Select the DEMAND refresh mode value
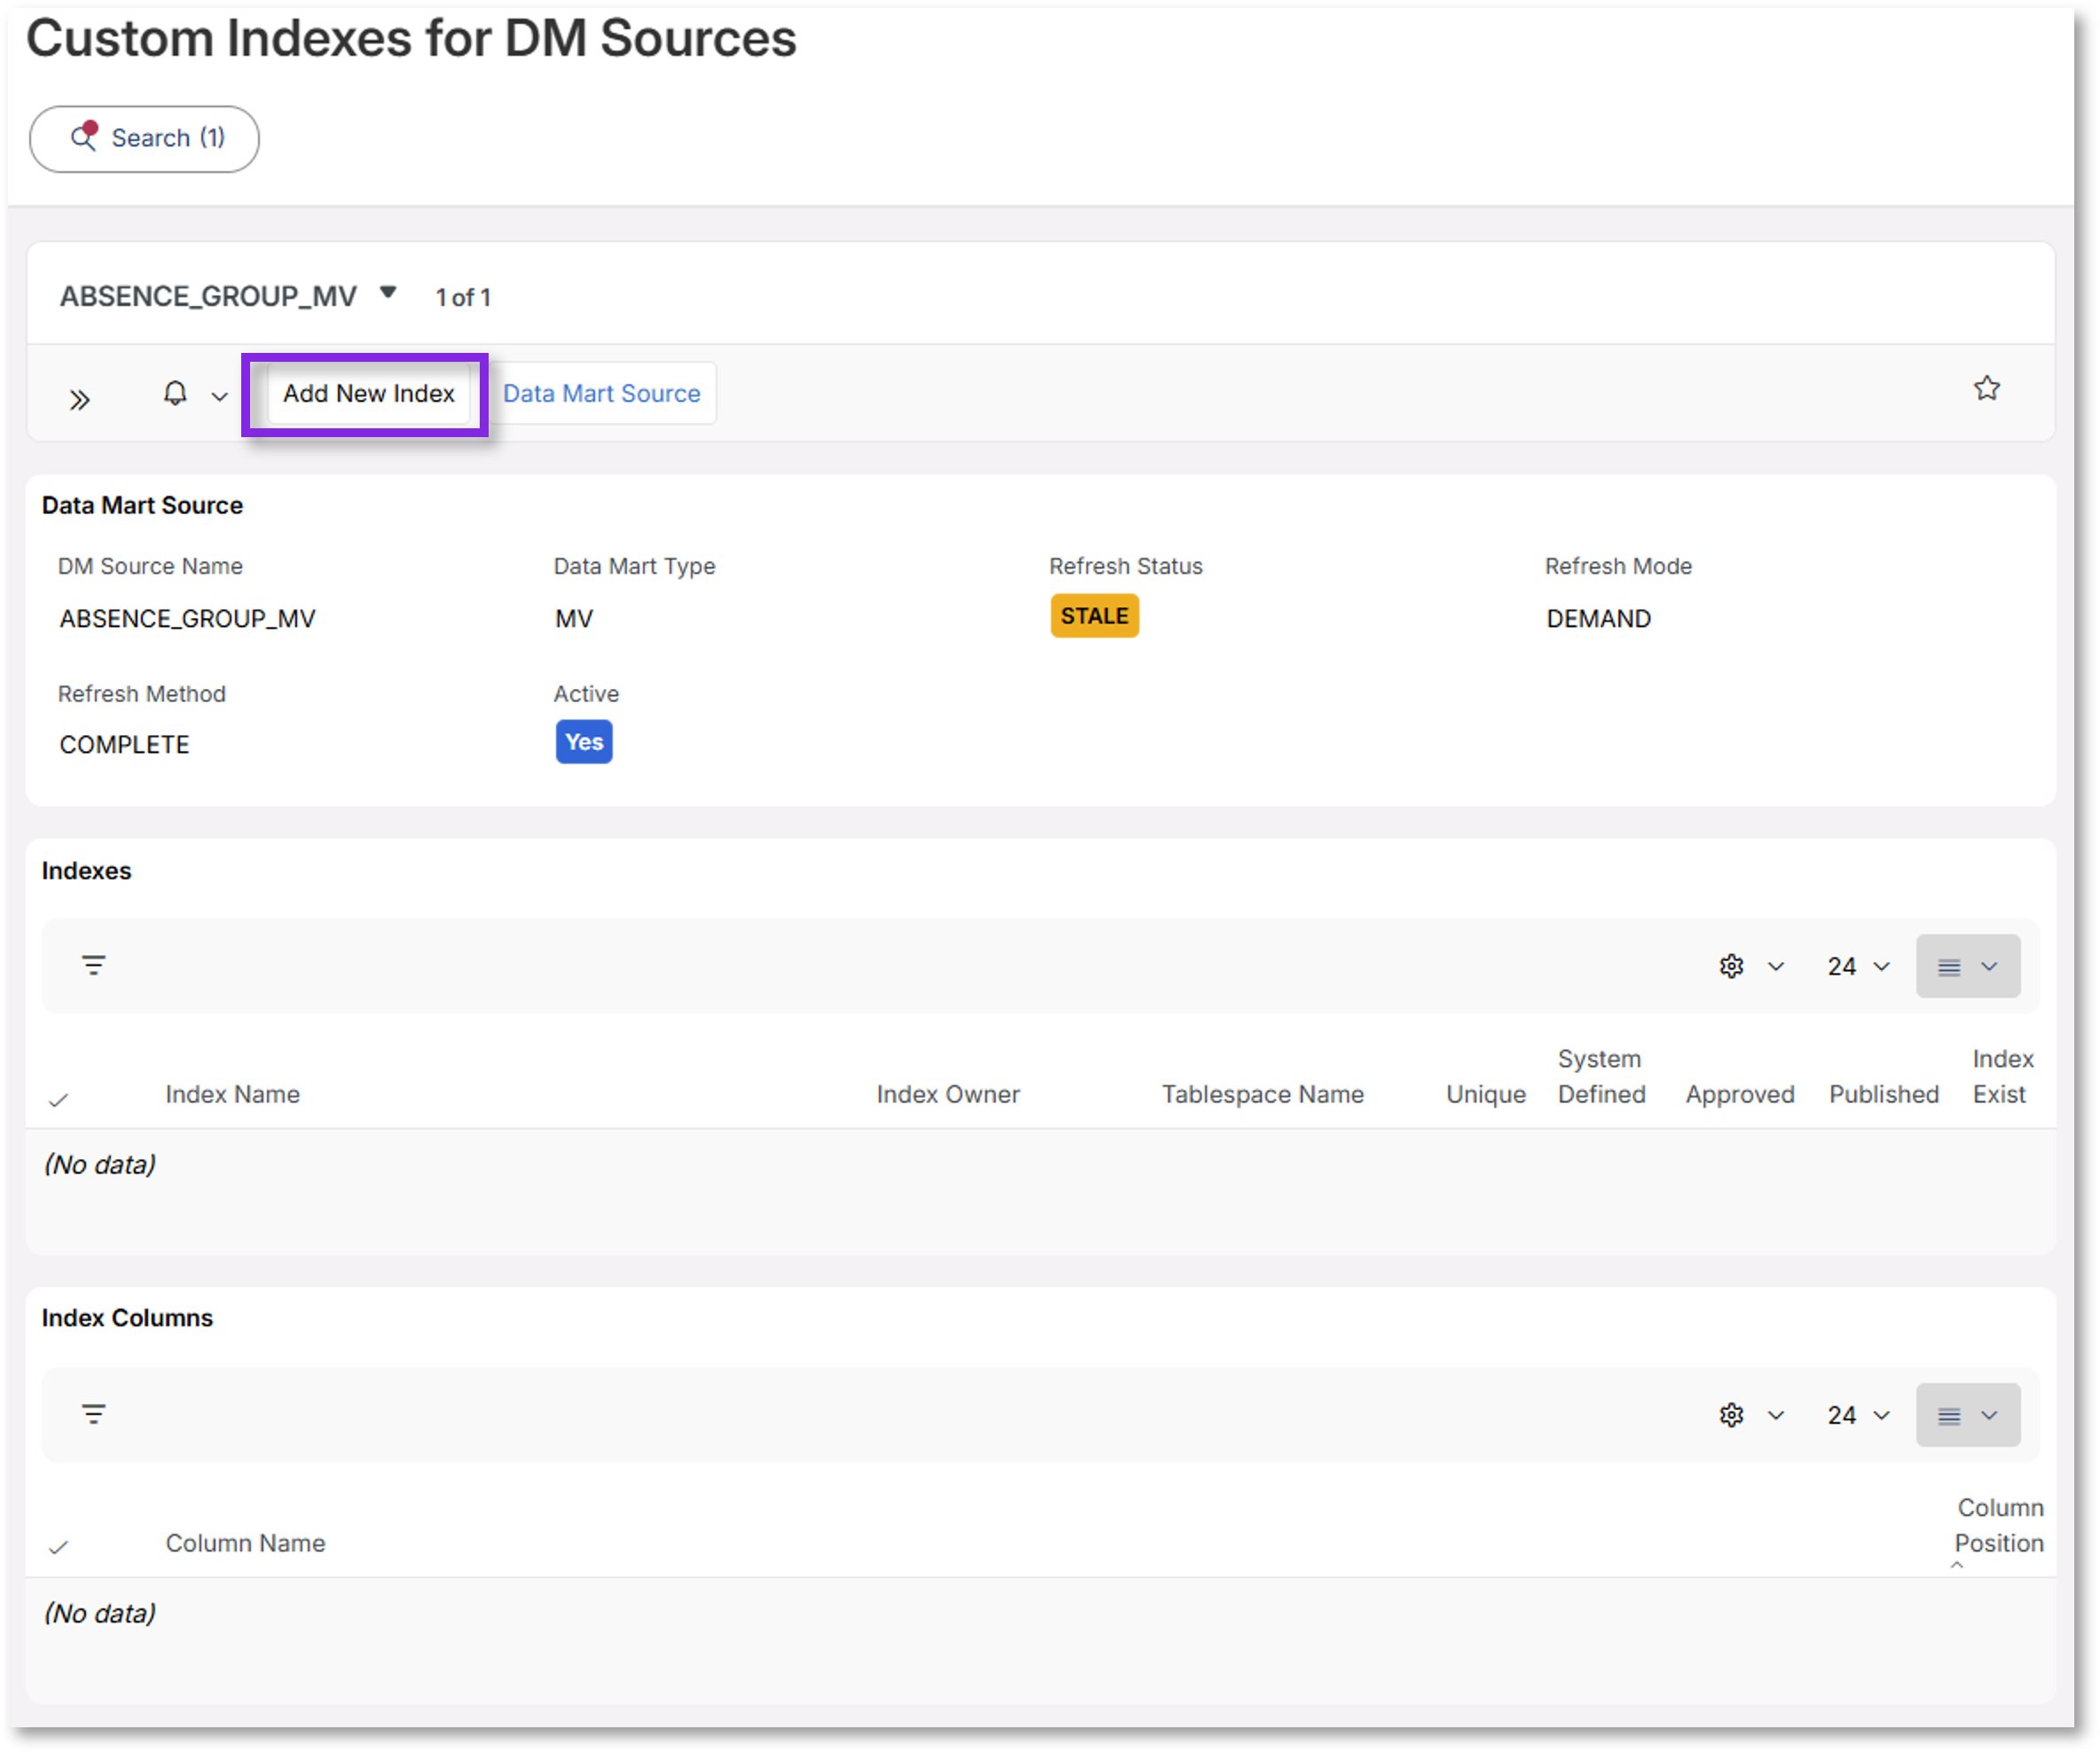The image size is (2100, 1753). tap(1598, 619)
